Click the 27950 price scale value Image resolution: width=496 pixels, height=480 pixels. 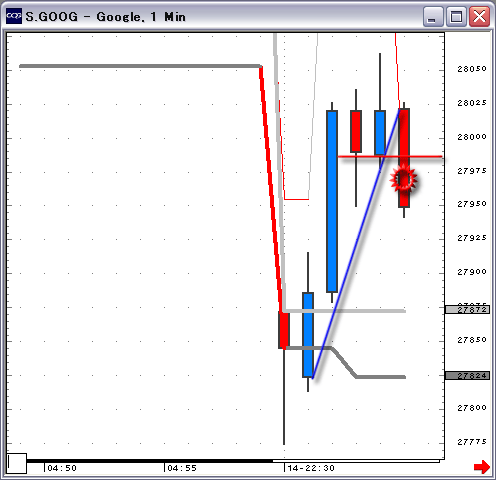point(472,204)
